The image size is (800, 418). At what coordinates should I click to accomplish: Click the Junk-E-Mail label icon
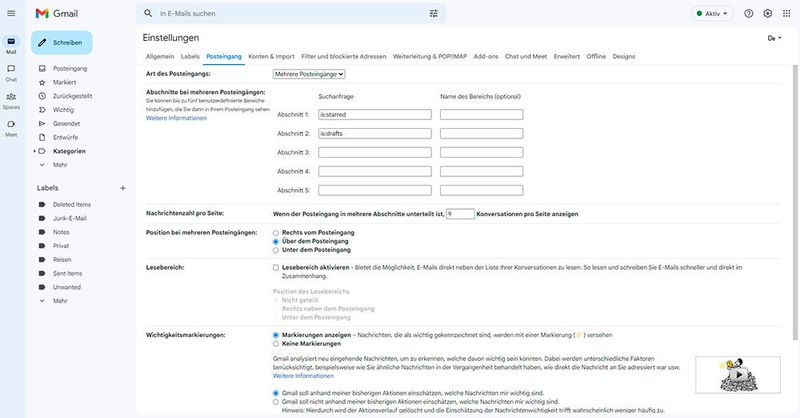coord(42,218)
